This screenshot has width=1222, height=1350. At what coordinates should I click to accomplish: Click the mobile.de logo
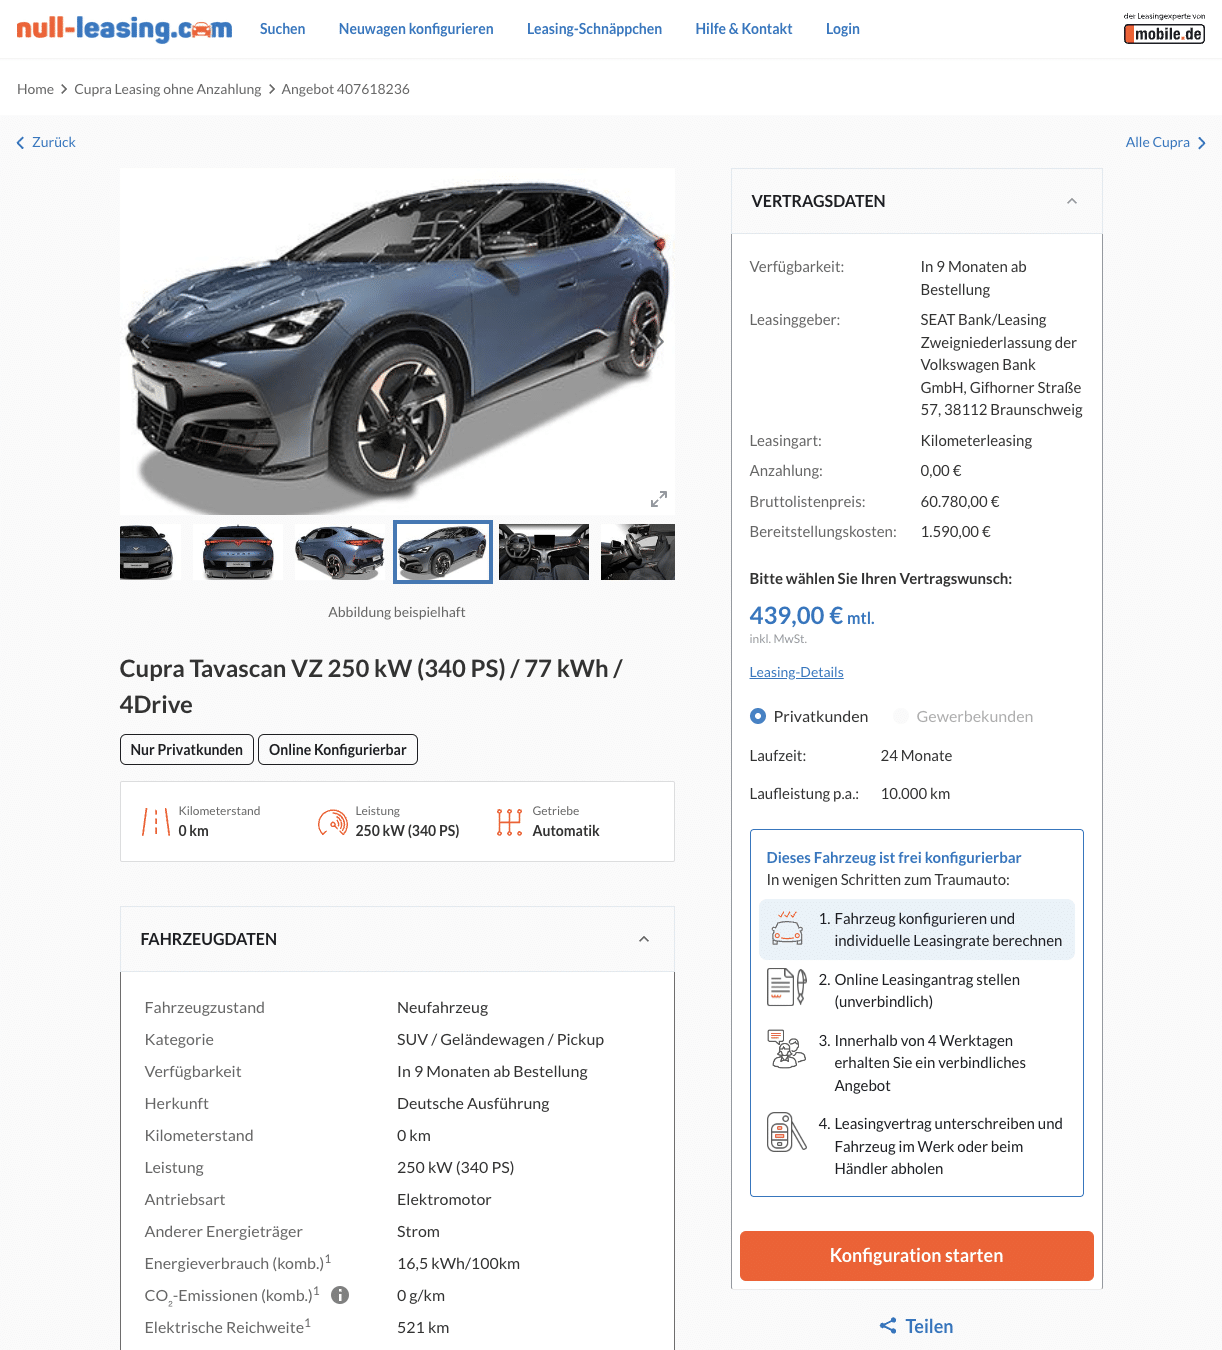tap(1164, 29)
